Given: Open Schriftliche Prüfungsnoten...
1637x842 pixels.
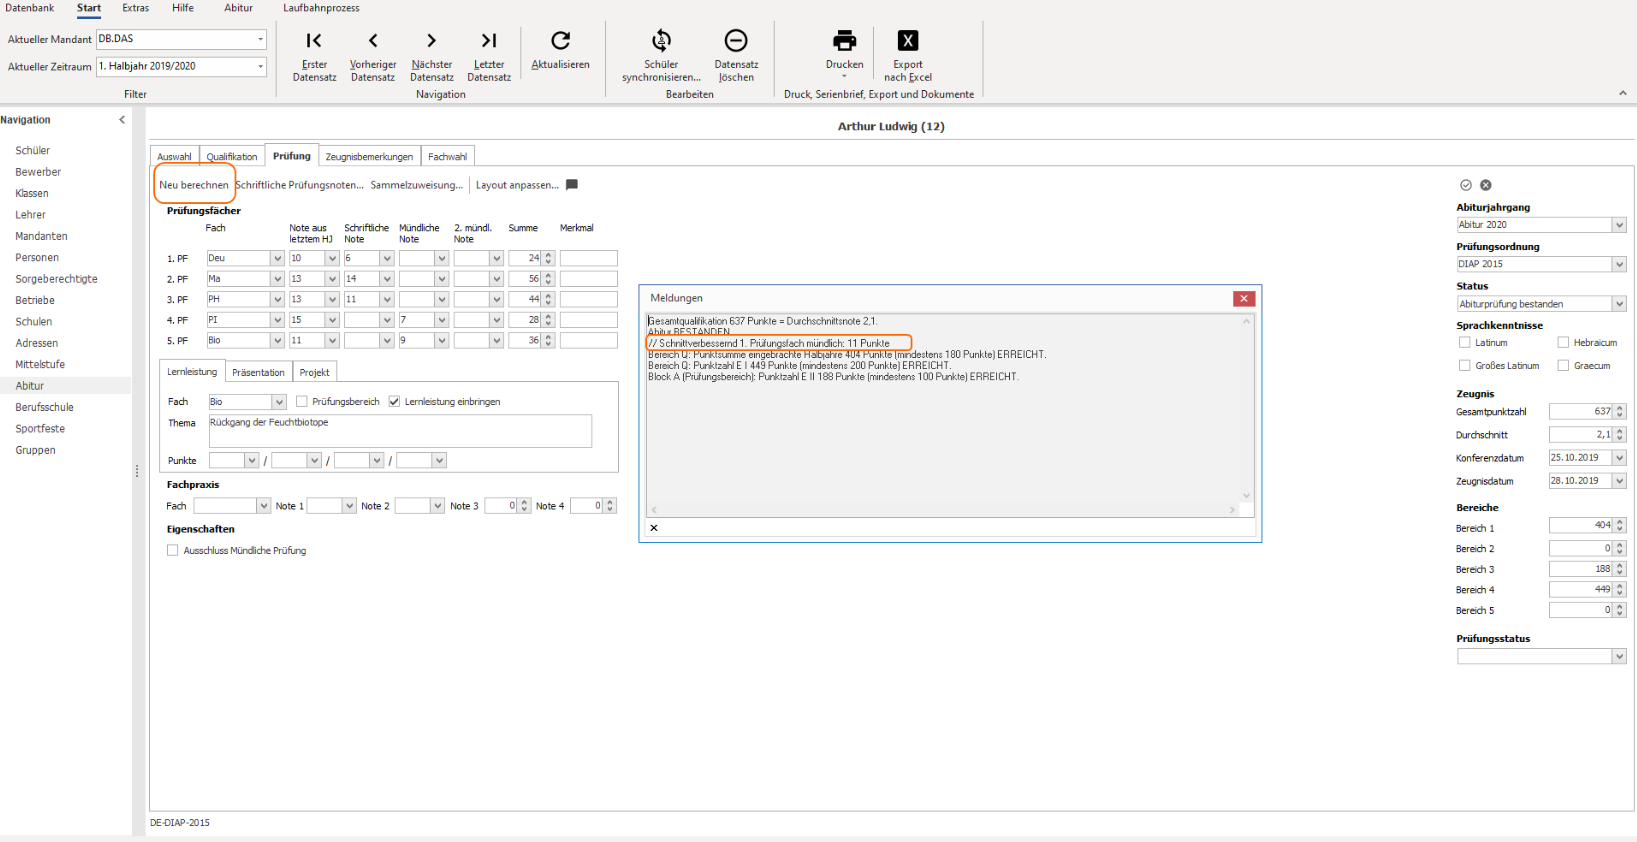Looking at the screenshot, I should pyautogui.click(x=299, y=185).
